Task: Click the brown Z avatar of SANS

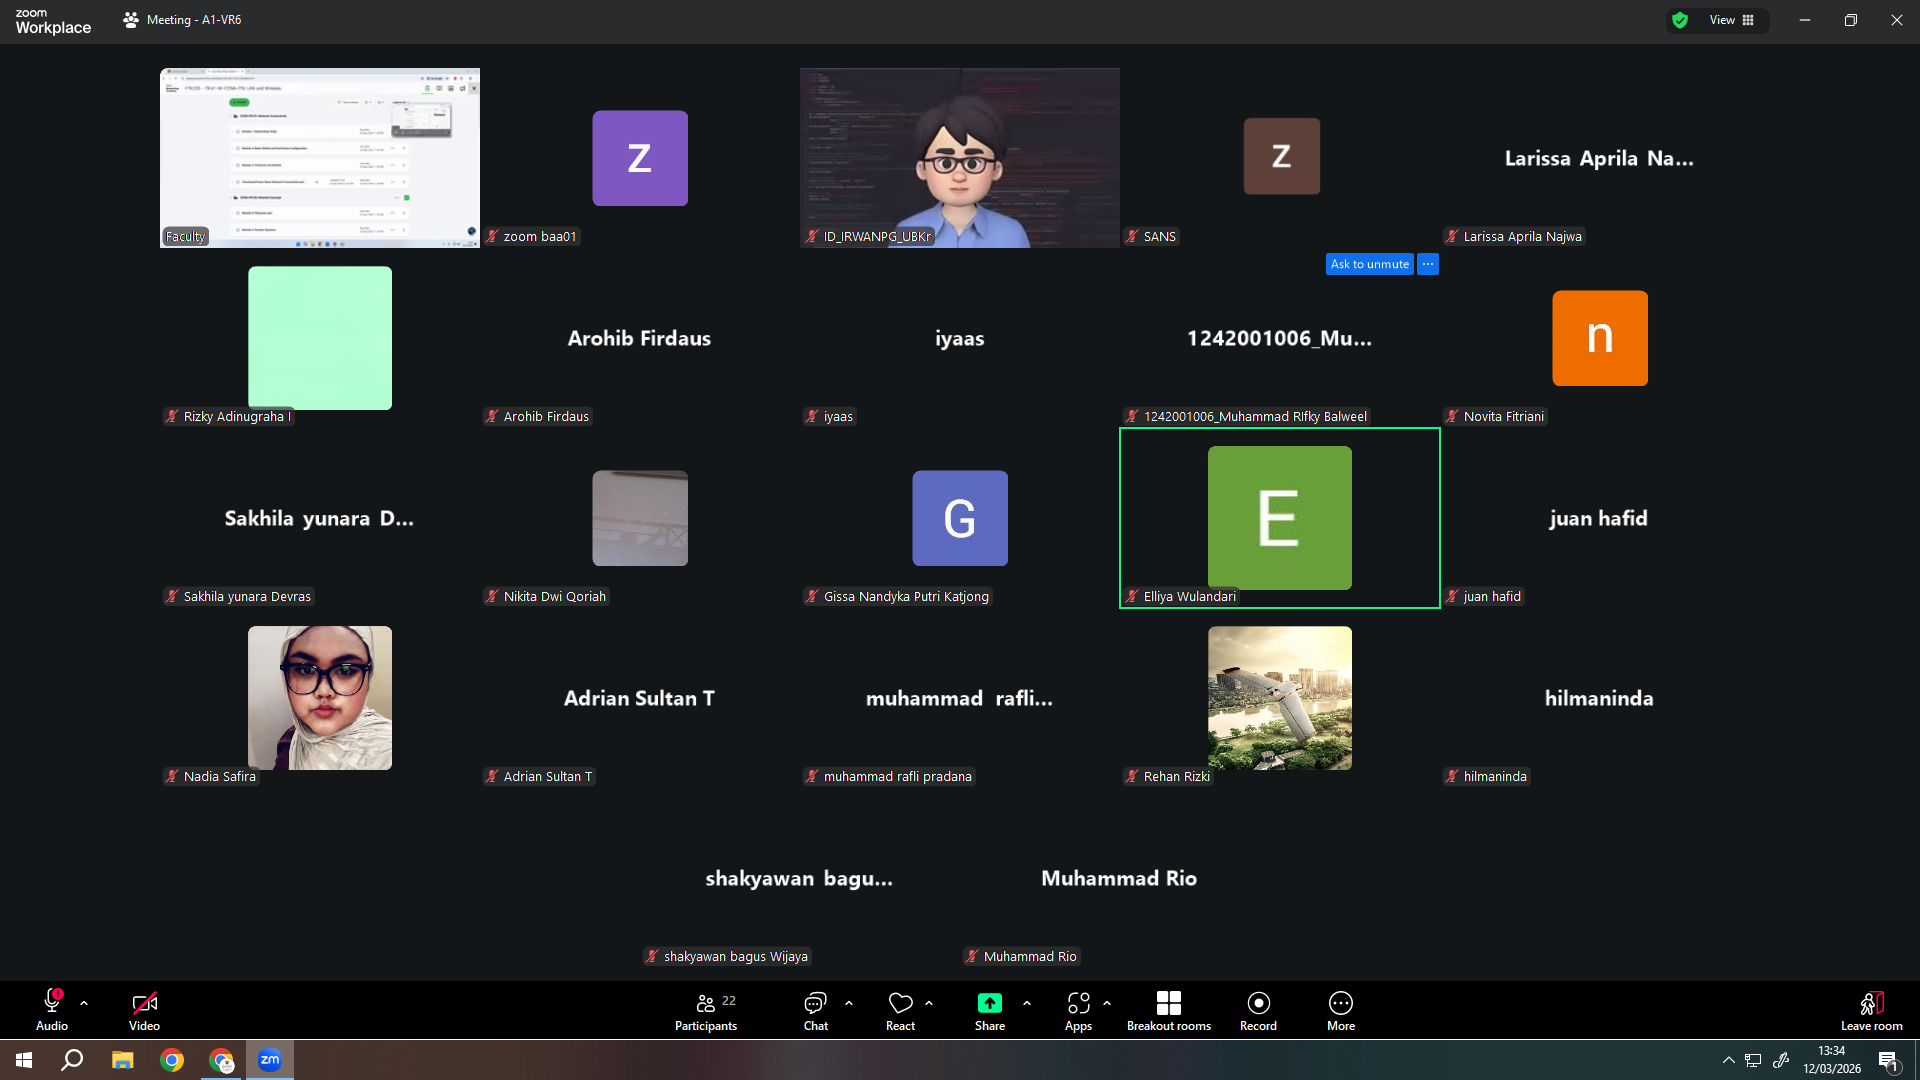Action: click(1281, 156)
